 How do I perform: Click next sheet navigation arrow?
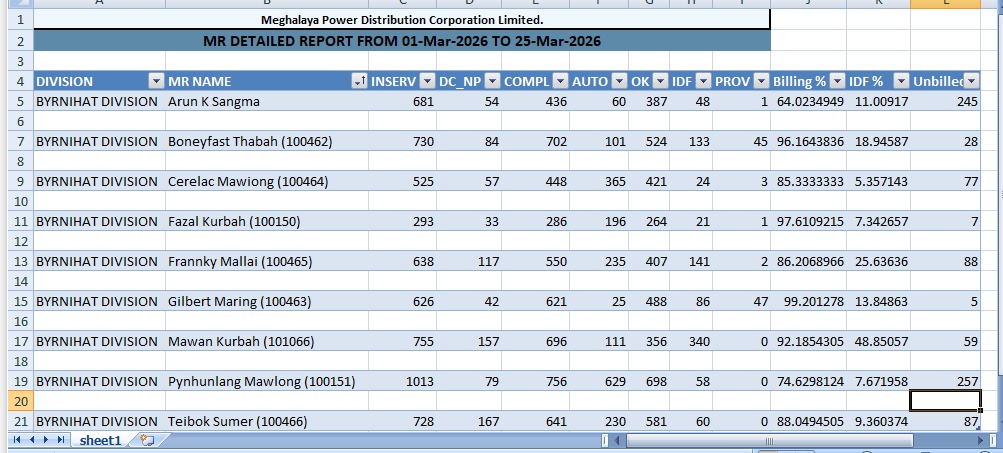pos(45,440)
